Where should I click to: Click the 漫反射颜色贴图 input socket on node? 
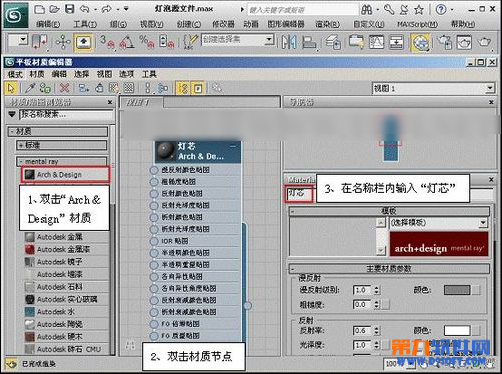point(154,170)
